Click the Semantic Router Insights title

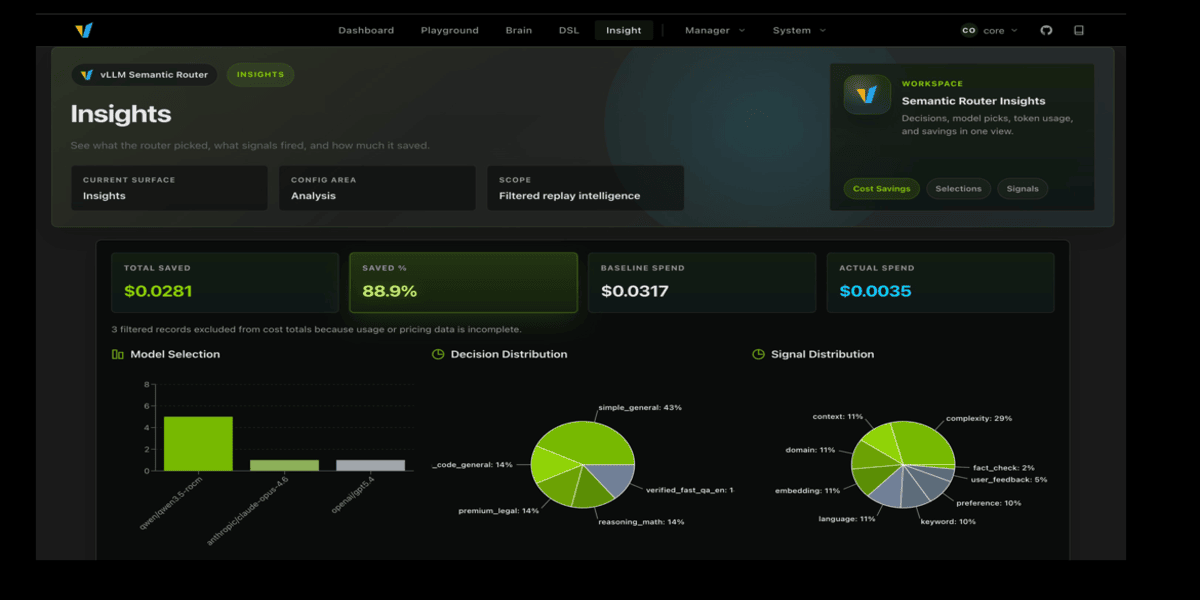click(x=973, y=101)
